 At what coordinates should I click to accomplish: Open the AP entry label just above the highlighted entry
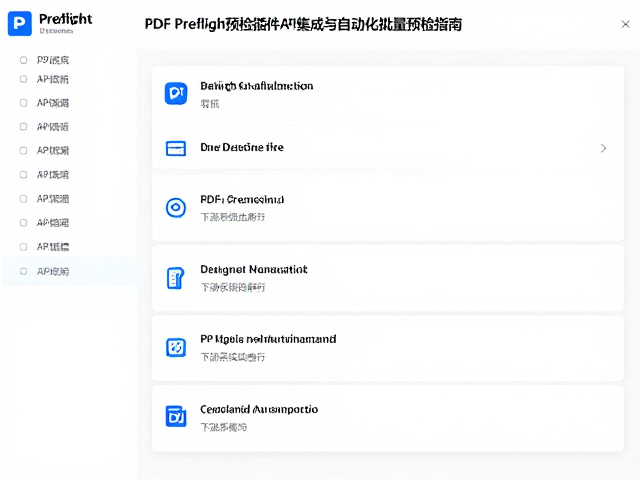(53, 247)
